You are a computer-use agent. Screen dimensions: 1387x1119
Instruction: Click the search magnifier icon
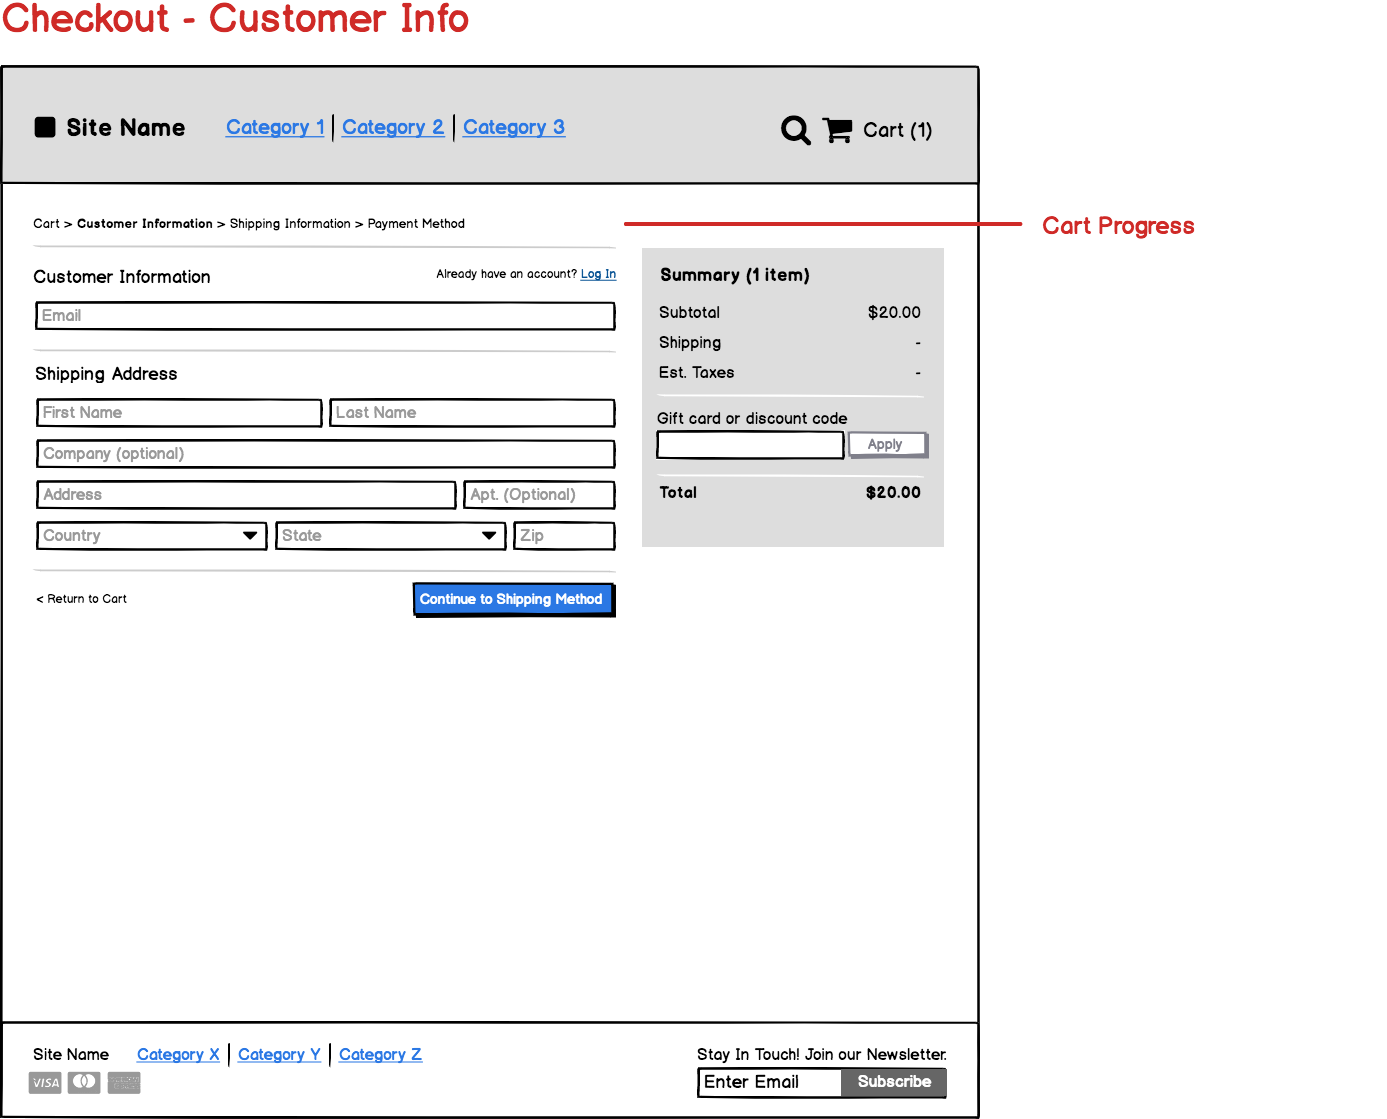click(x=795, y=130)
